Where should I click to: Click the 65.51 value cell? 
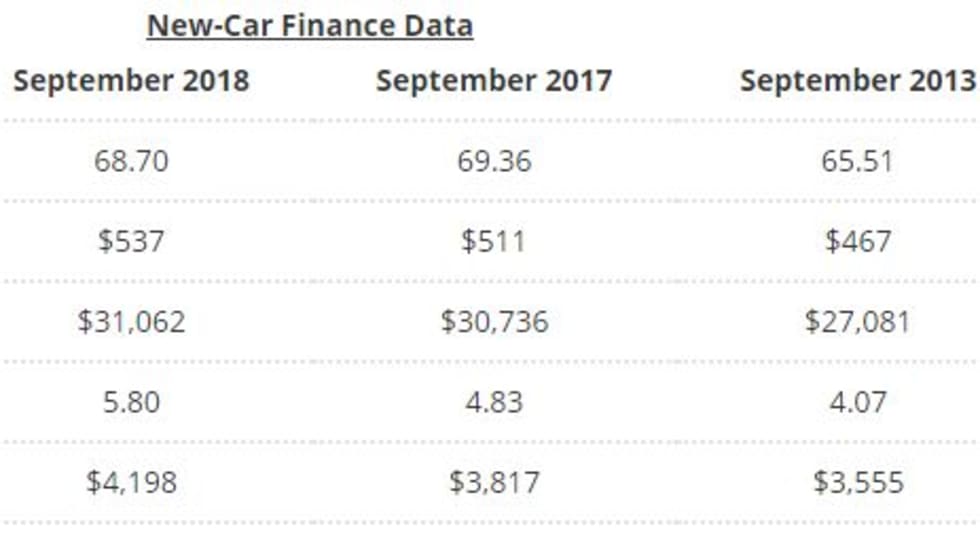[857, 161]
